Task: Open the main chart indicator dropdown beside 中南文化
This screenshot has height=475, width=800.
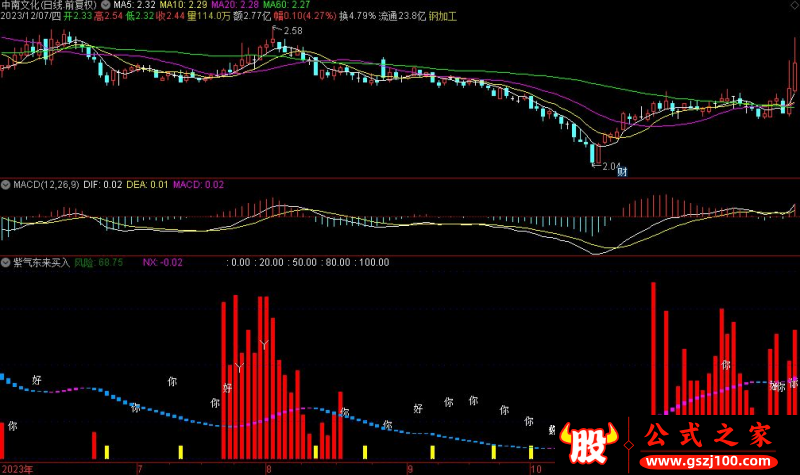Action: click(x=105, y=5)
